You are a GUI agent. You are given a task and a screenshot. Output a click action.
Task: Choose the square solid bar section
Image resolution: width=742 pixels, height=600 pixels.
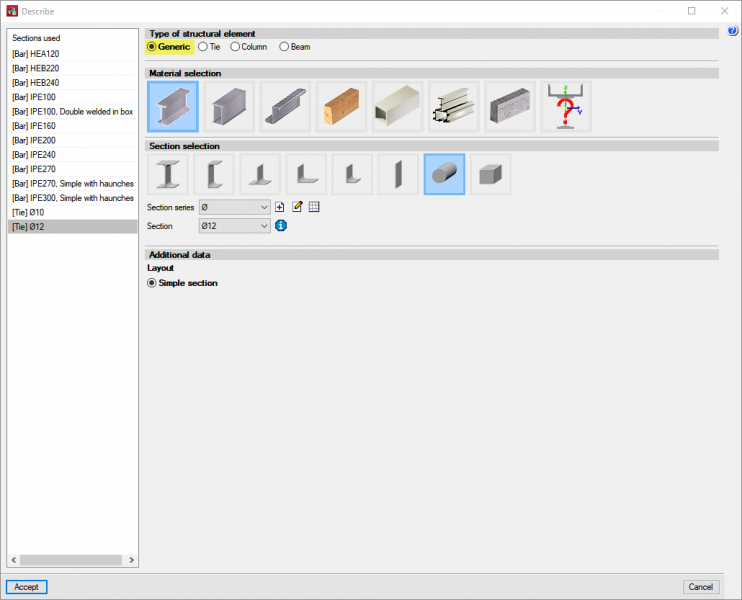(490, 174)
